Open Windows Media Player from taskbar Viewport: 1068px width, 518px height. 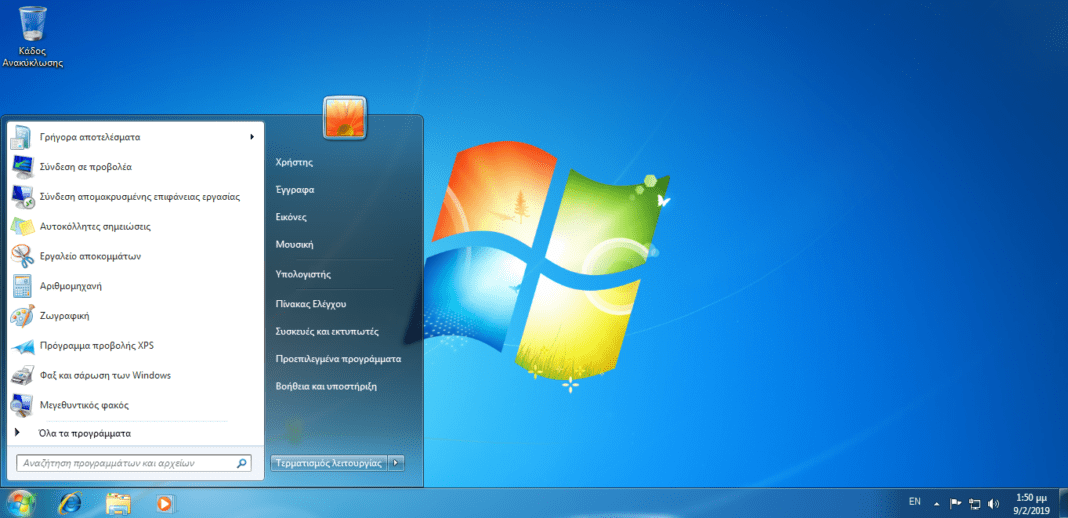pos(164,504)
